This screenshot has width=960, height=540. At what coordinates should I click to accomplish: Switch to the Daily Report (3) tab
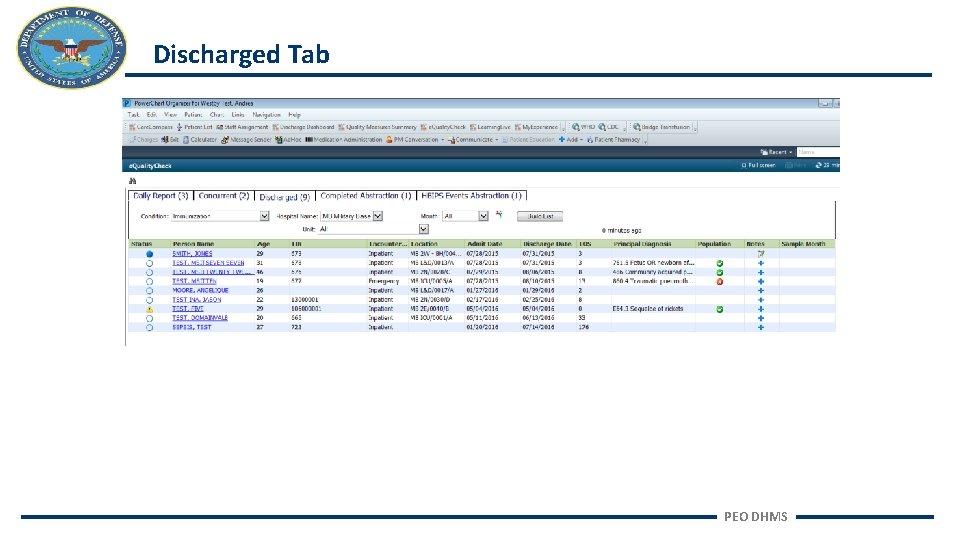(x=160, y=196)
